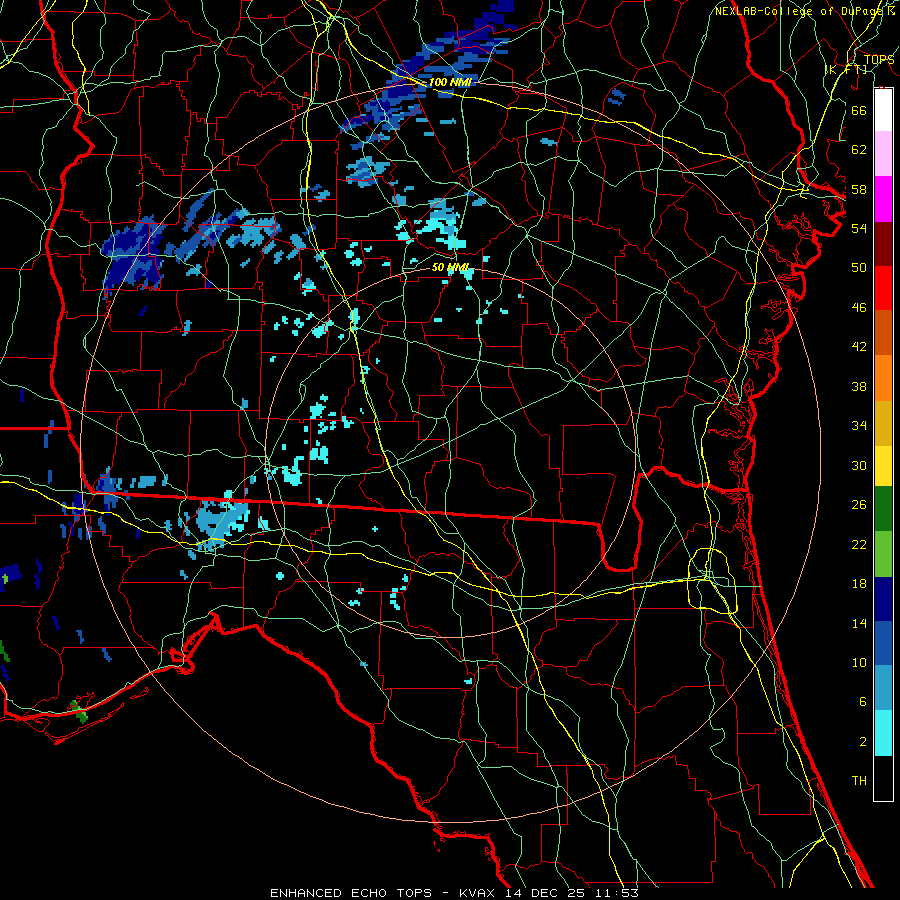Click the light green swatch near 22
This screenshot has height=900, width=900.
883,553
